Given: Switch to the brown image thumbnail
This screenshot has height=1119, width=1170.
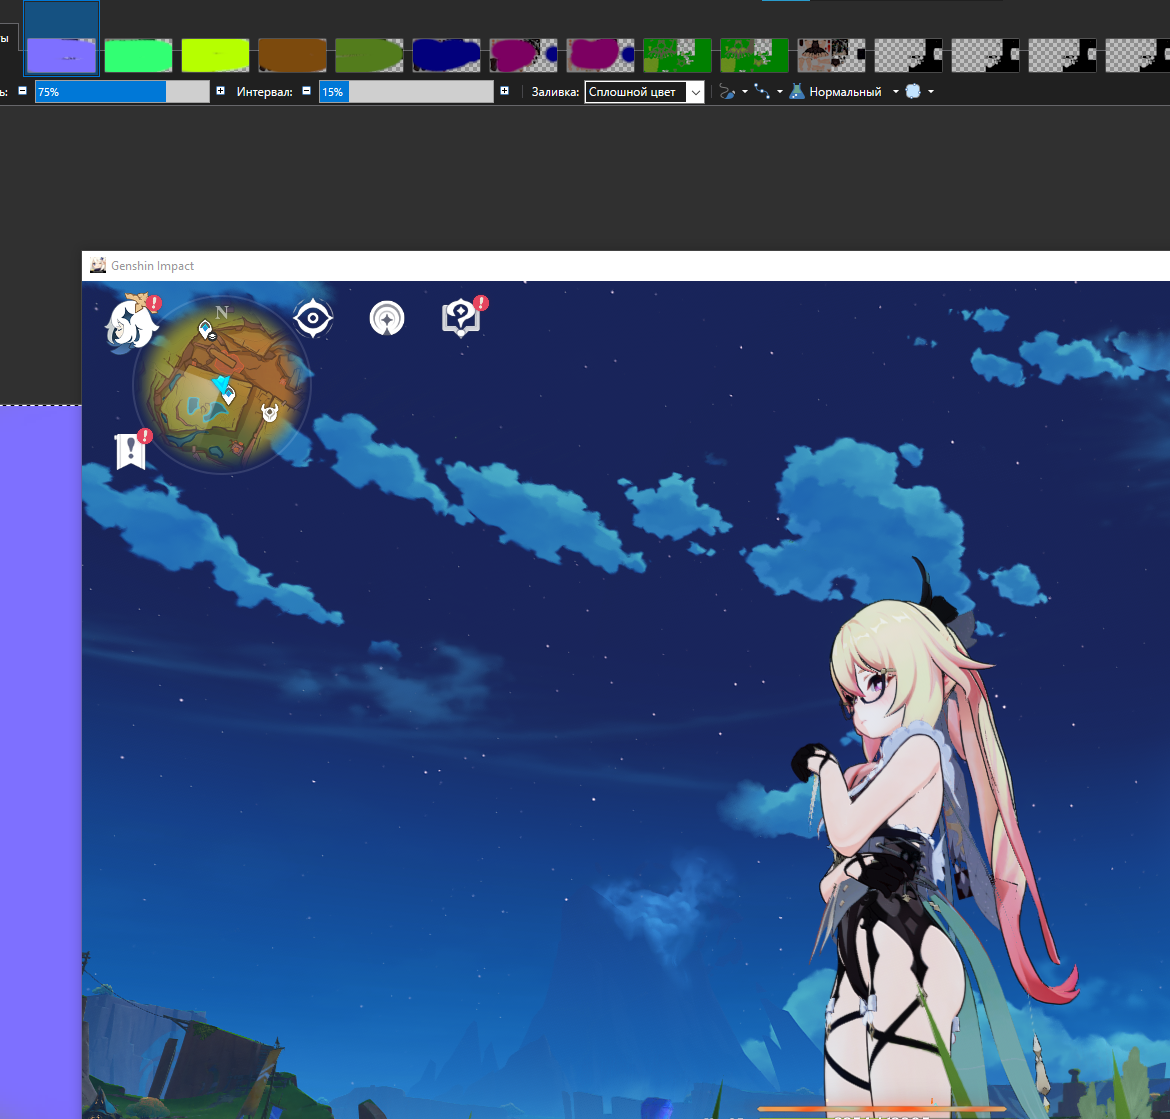Looking at the screenshot, I should pyautogui.click(x=292, y=55).
